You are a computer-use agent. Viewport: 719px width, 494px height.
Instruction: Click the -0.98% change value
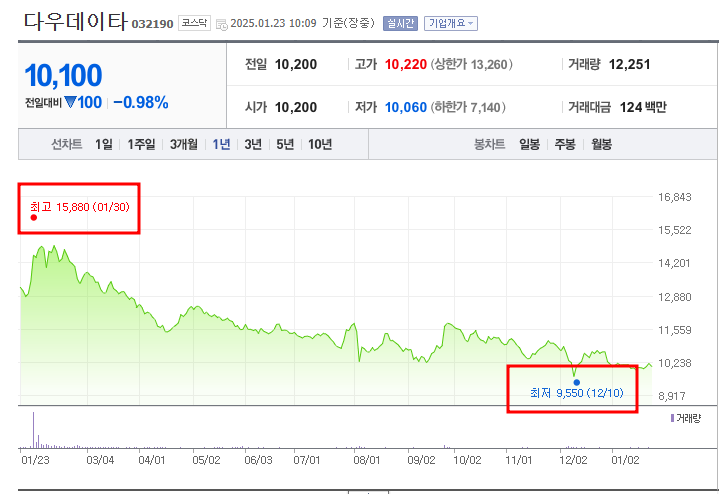(x=141, y=103)
